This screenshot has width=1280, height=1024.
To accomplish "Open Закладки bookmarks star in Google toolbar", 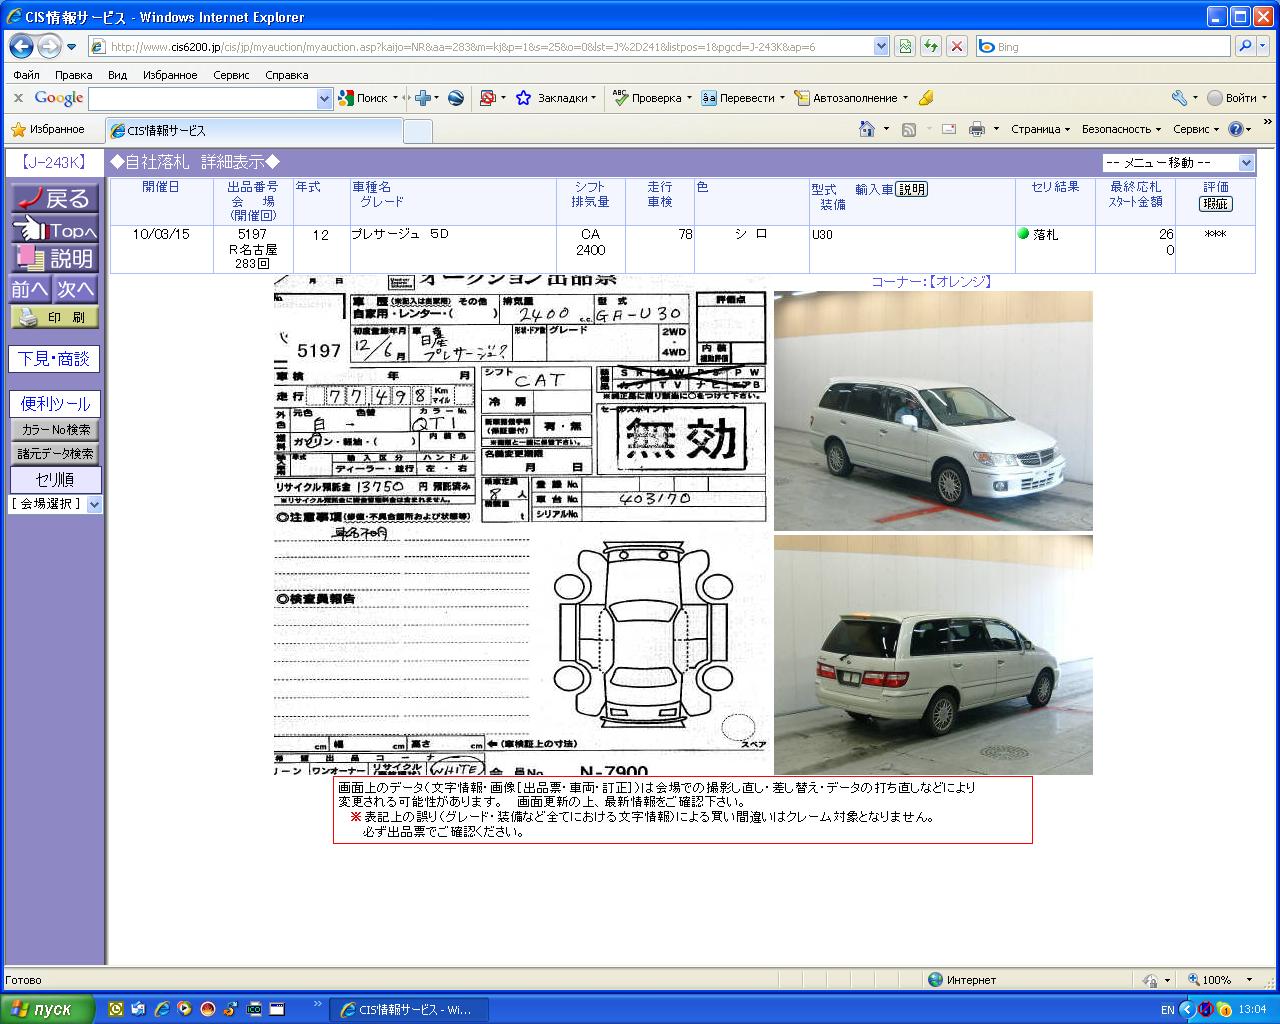I will pos(555,98).
